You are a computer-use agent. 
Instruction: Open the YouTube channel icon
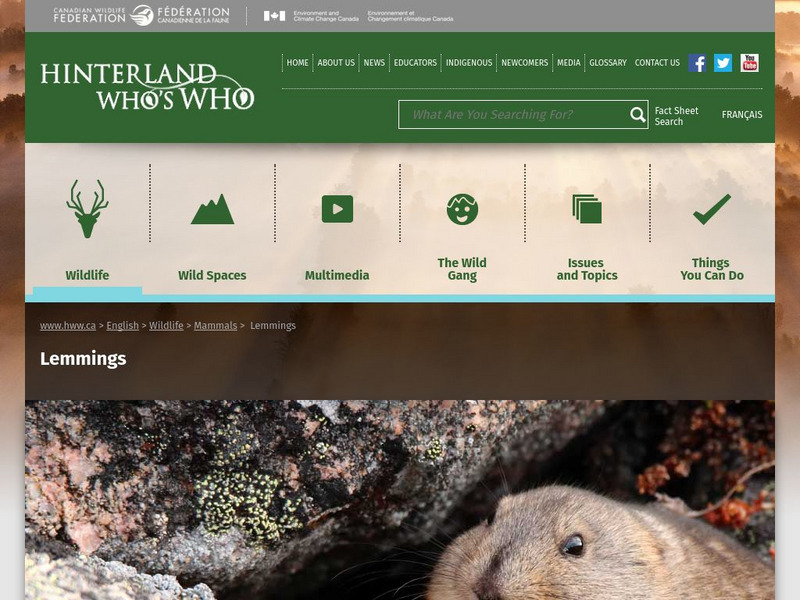point(749,63)
